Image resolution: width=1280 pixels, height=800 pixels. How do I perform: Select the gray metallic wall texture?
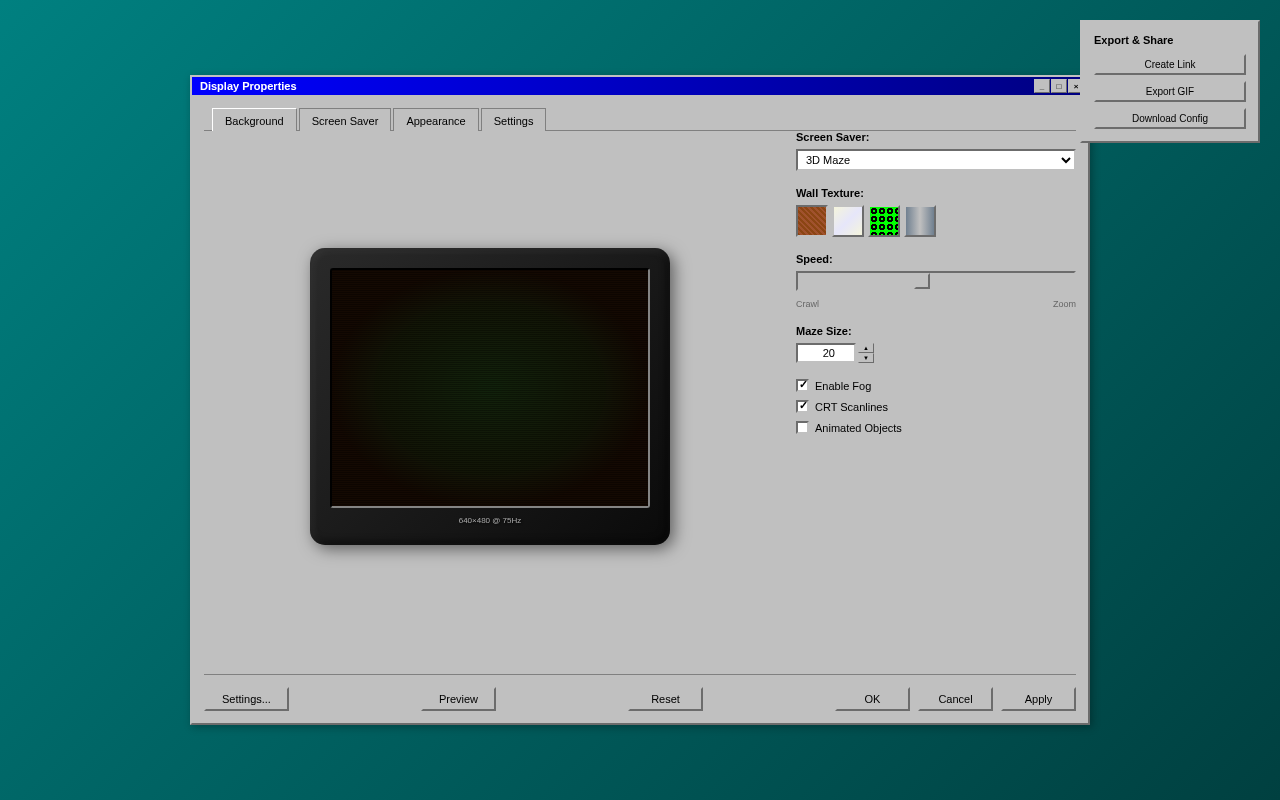[x=920, y=221]
